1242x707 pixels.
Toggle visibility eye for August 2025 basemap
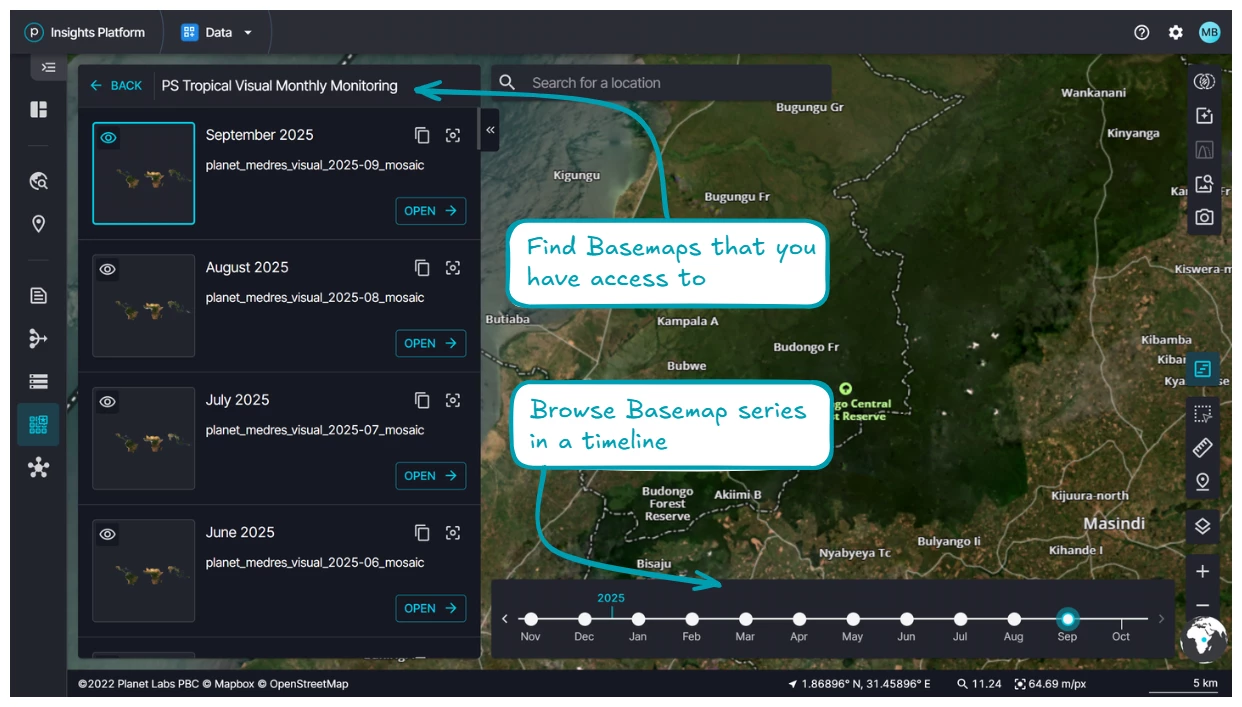[108, 269]
